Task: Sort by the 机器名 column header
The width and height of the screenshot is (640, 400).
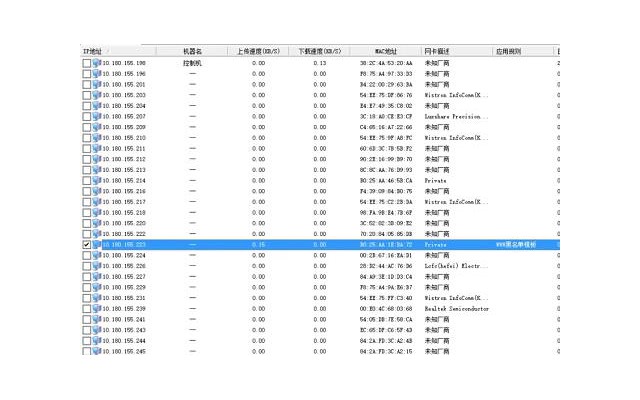Action: click(x=192, y=51)
